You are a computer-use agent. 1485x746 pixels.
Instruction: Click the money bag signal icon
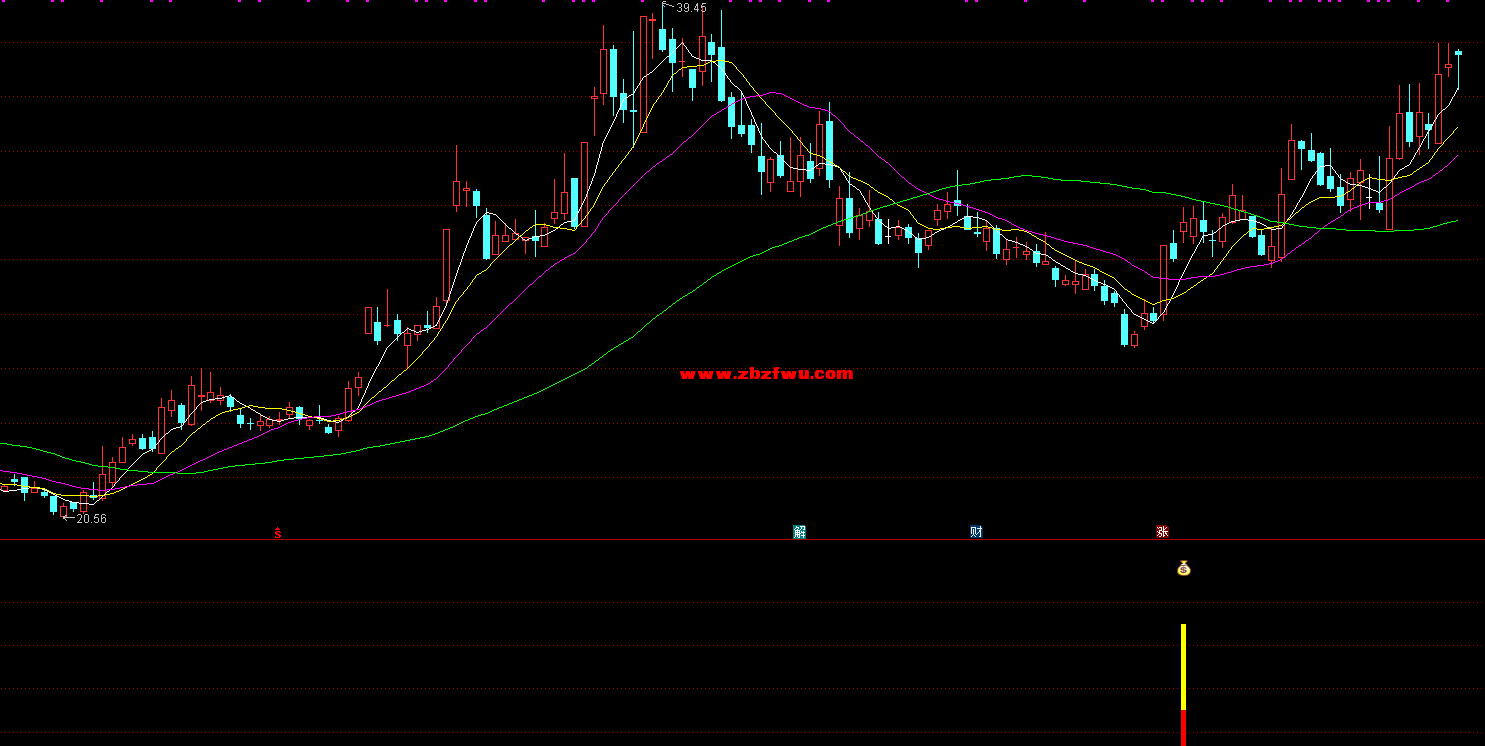[1183, 568]
